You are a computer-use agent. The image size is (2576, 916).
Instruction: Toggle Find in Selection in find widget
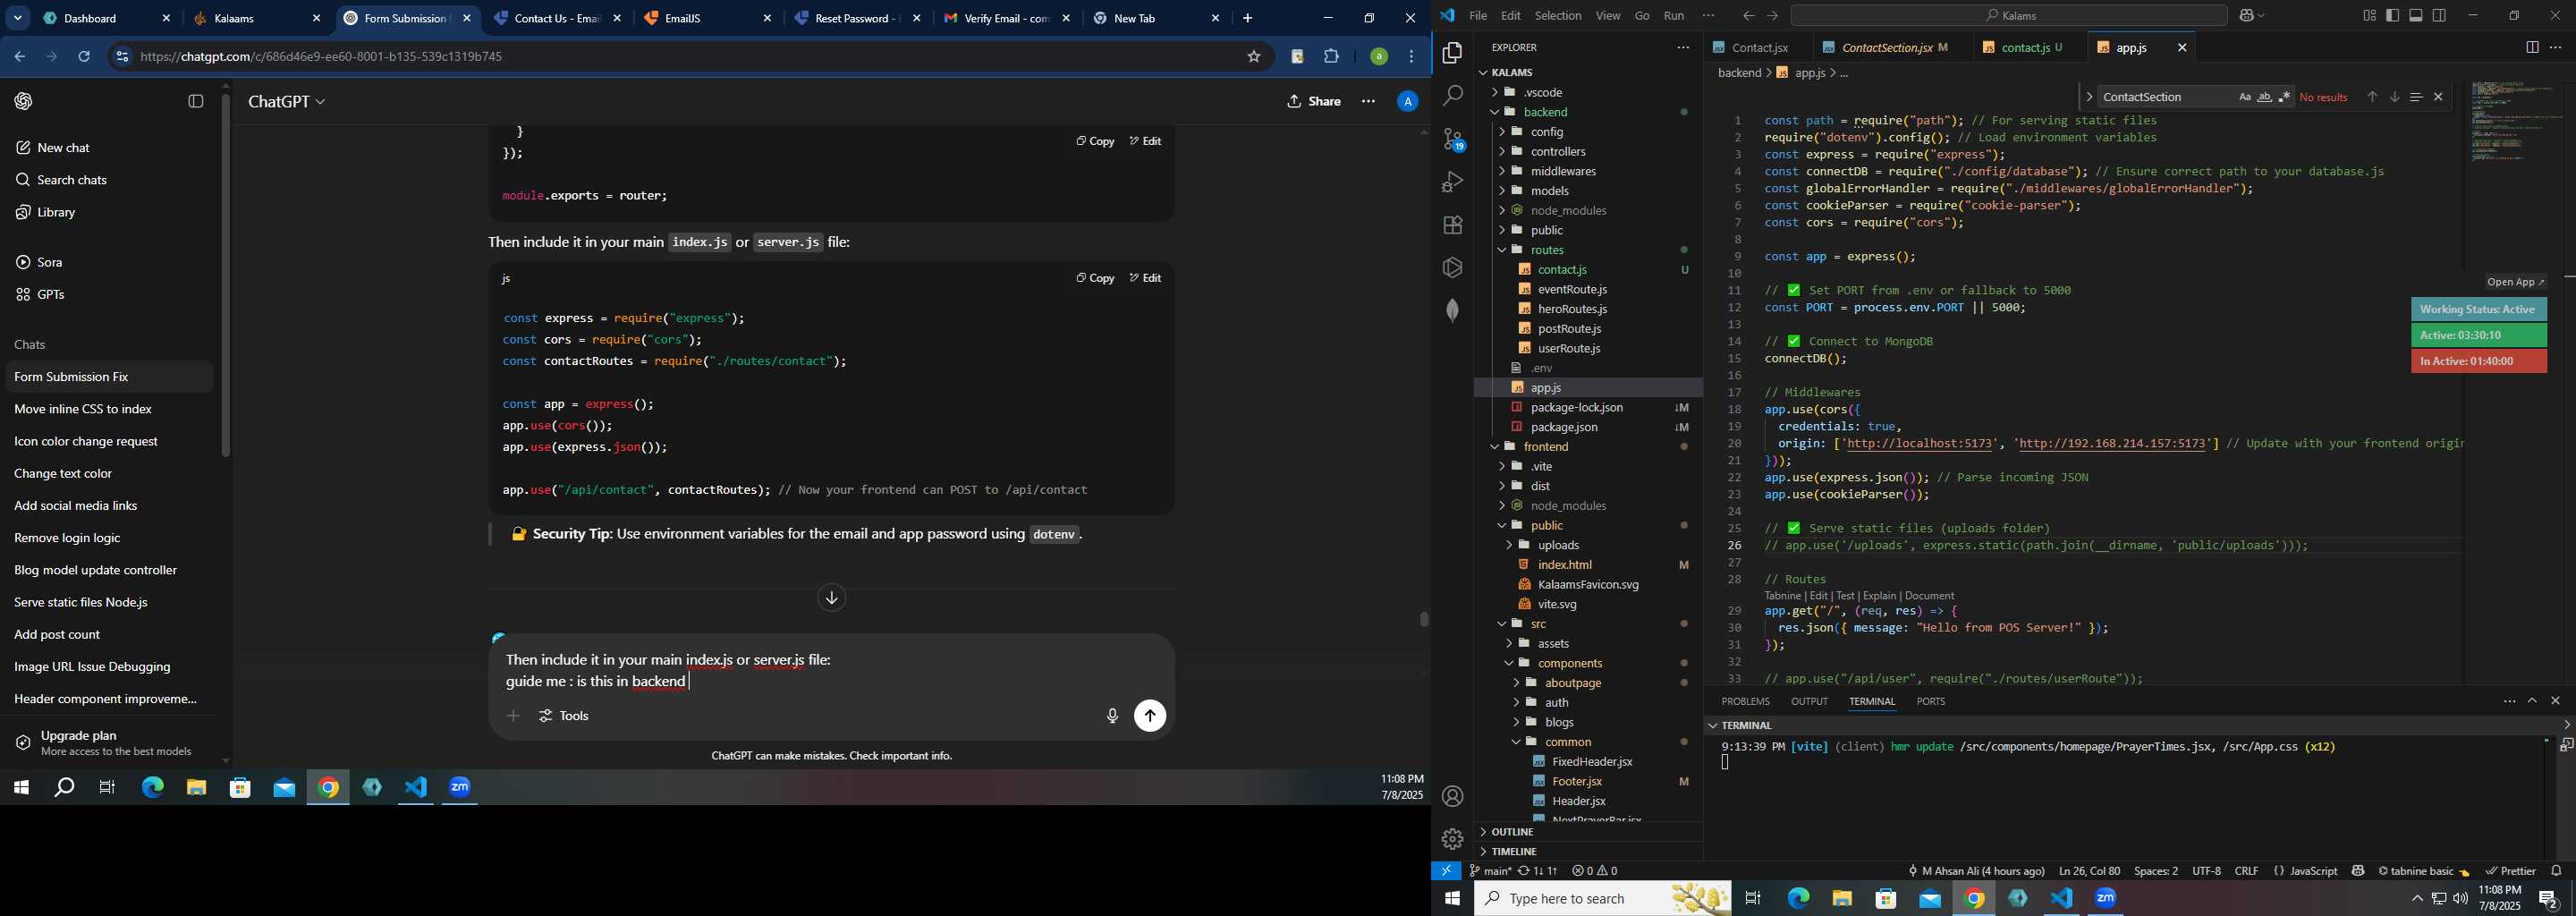(2416, 97)
